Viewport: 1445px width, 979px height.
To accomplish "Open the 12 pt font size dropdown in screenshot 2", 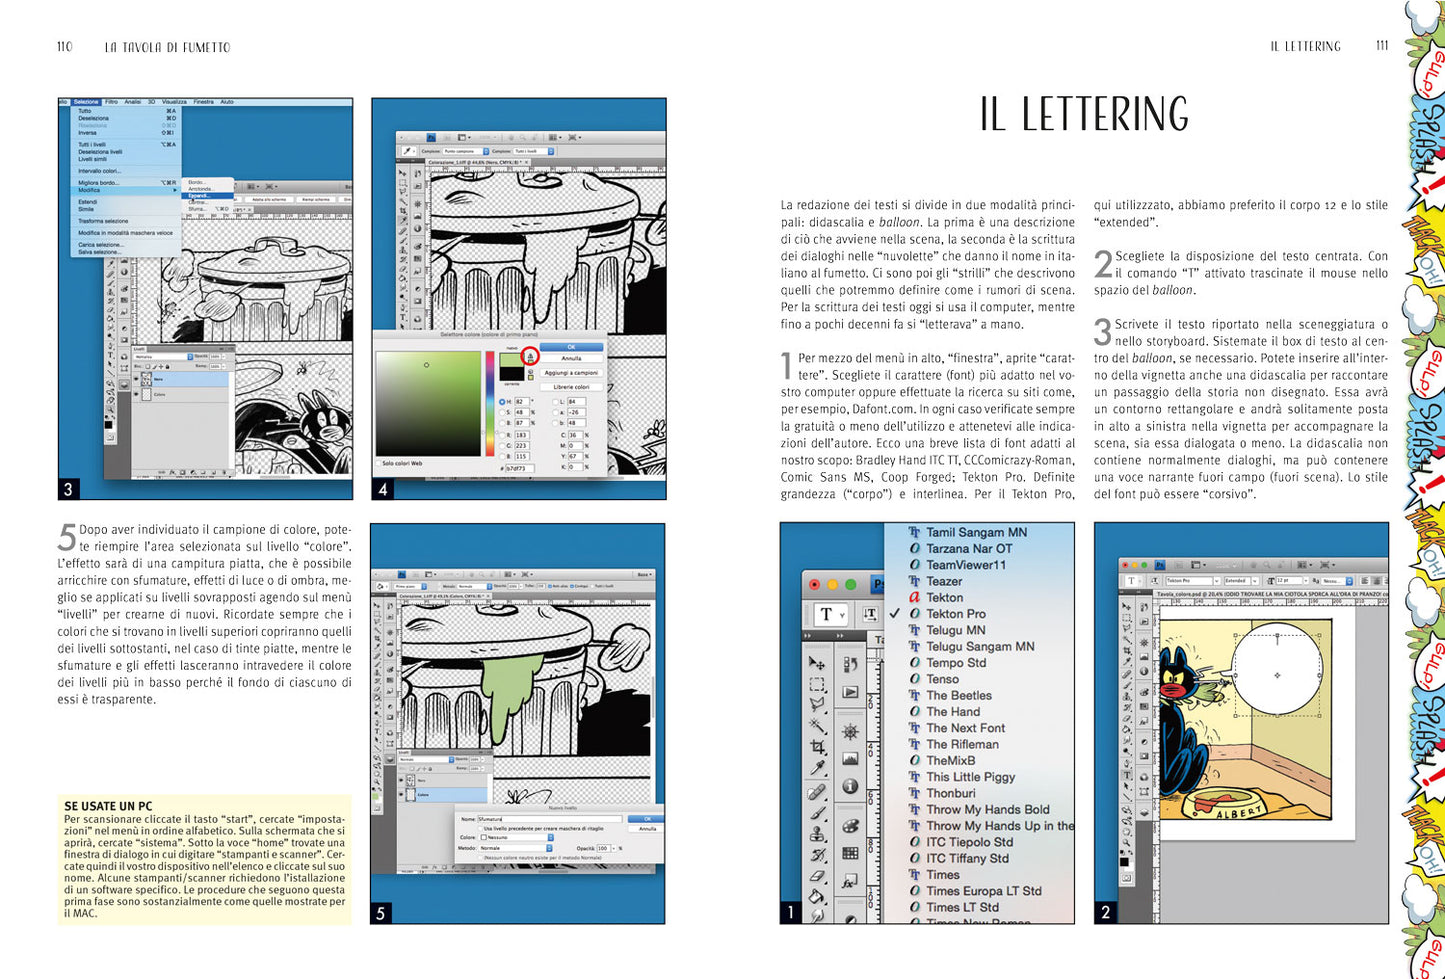I will point(1292,581).
